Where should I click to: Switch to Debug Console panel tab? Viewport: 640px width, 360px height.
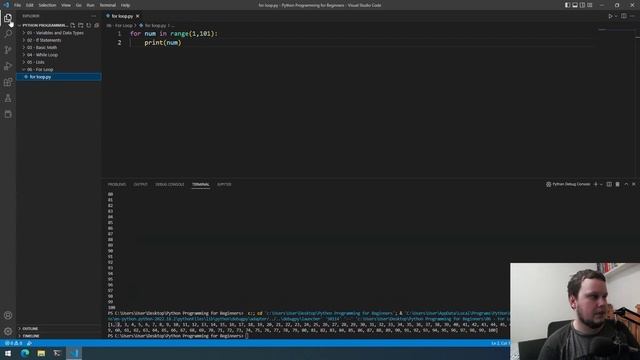tap(170, 184)
